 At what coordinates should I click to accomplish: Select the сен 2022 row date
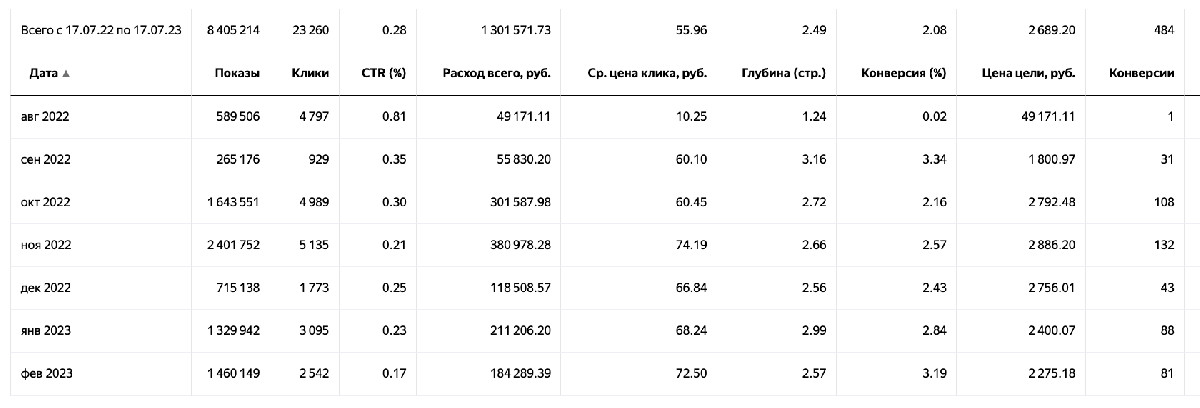tap(45, 159)
